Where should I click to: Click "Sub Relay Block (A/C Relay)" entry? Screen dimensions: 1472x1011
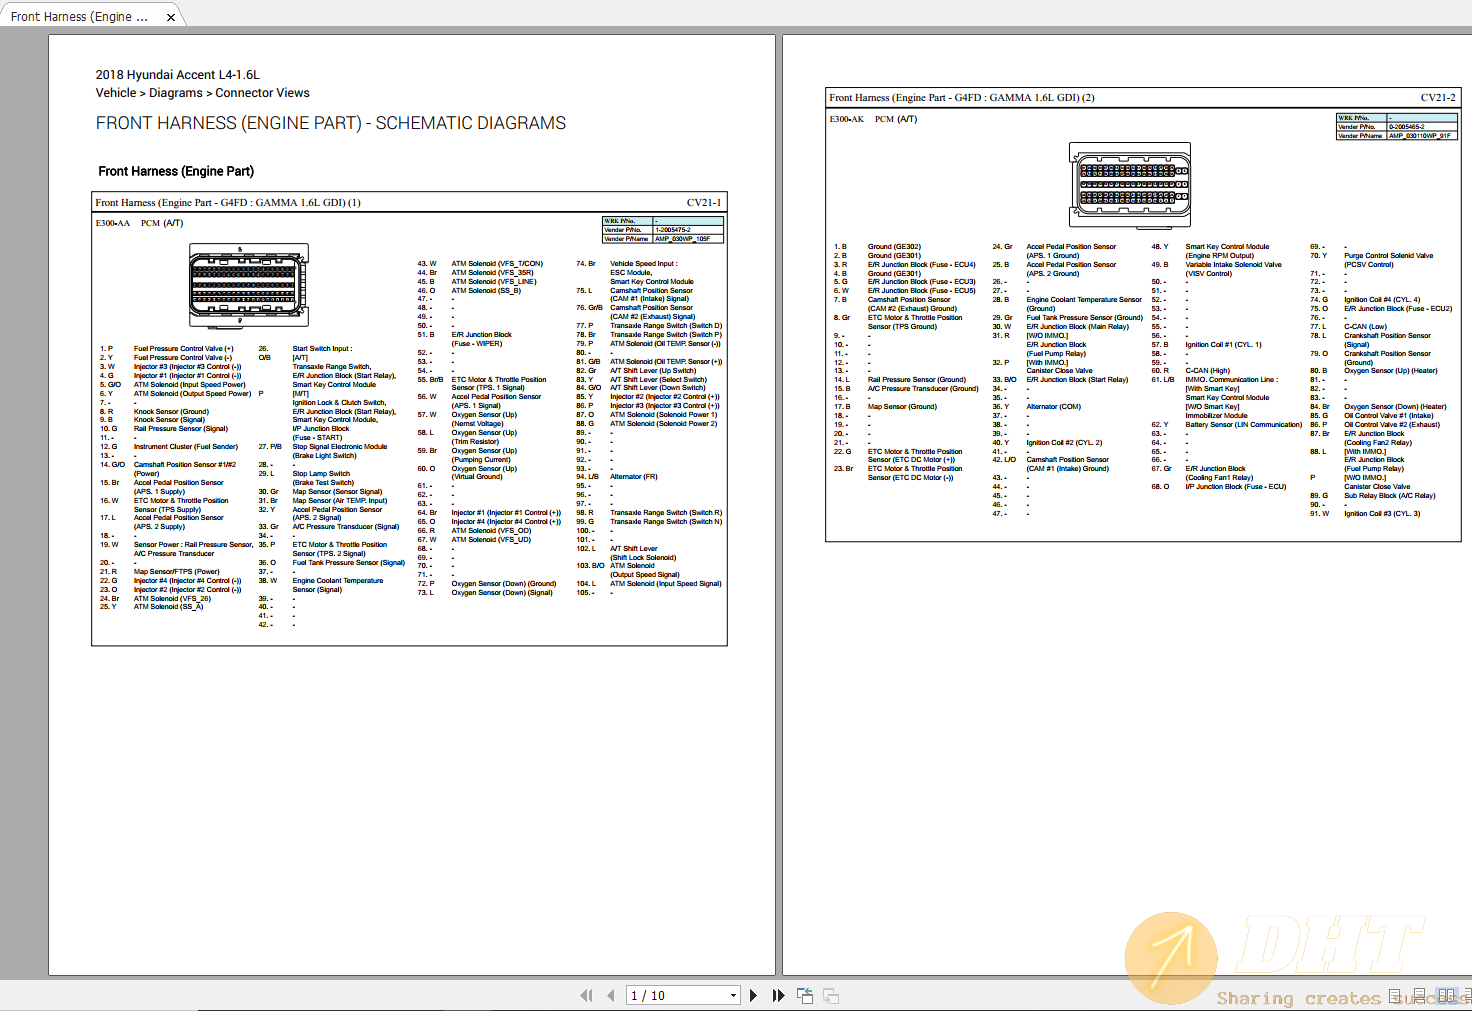pos(1389,496)
